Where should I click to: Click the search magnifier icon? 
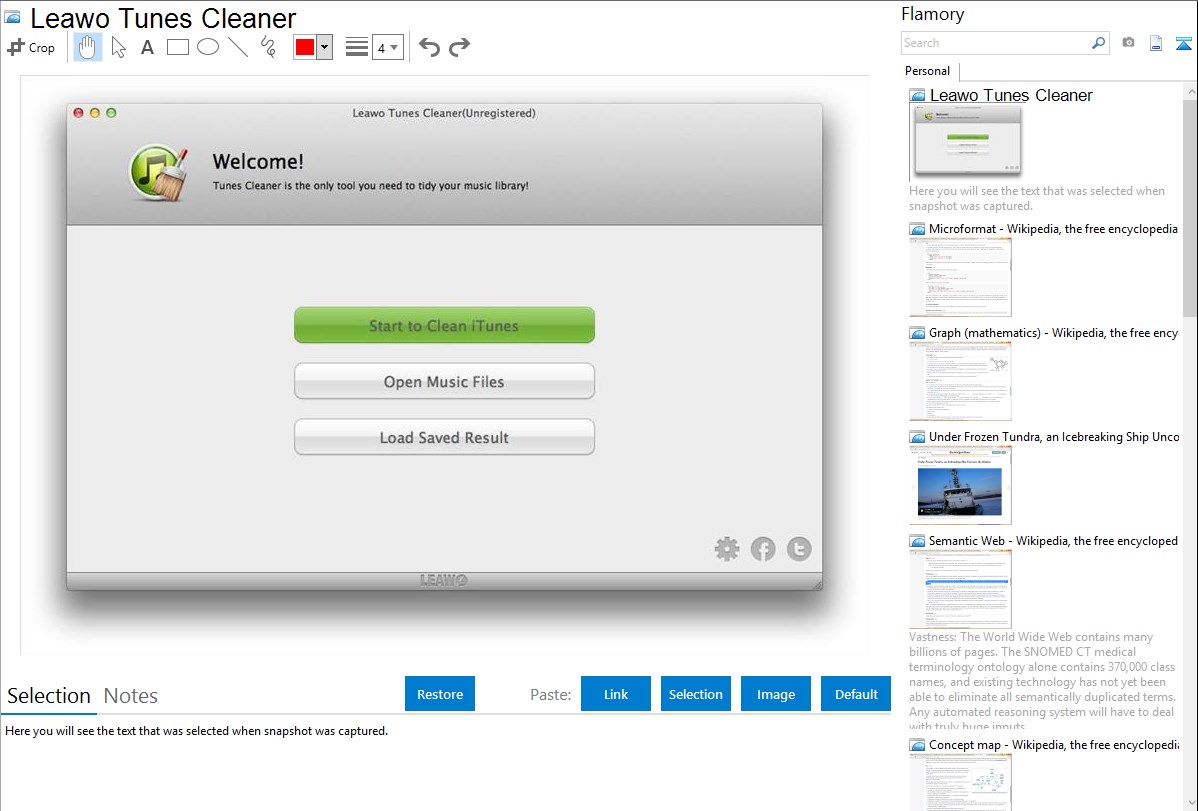(1099, 43)
